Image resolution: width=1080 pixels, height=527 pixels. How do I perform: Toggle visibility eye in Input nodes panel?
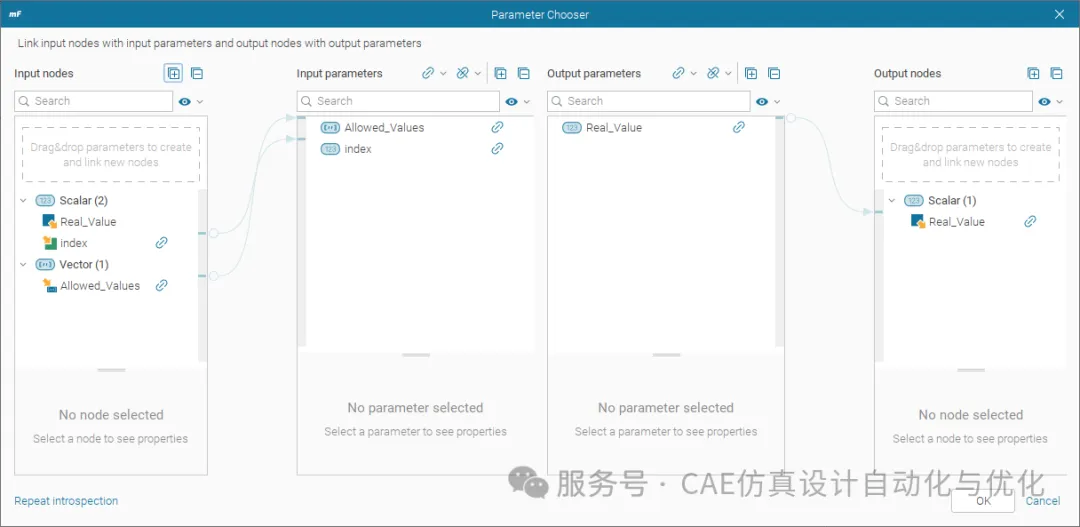185,101
